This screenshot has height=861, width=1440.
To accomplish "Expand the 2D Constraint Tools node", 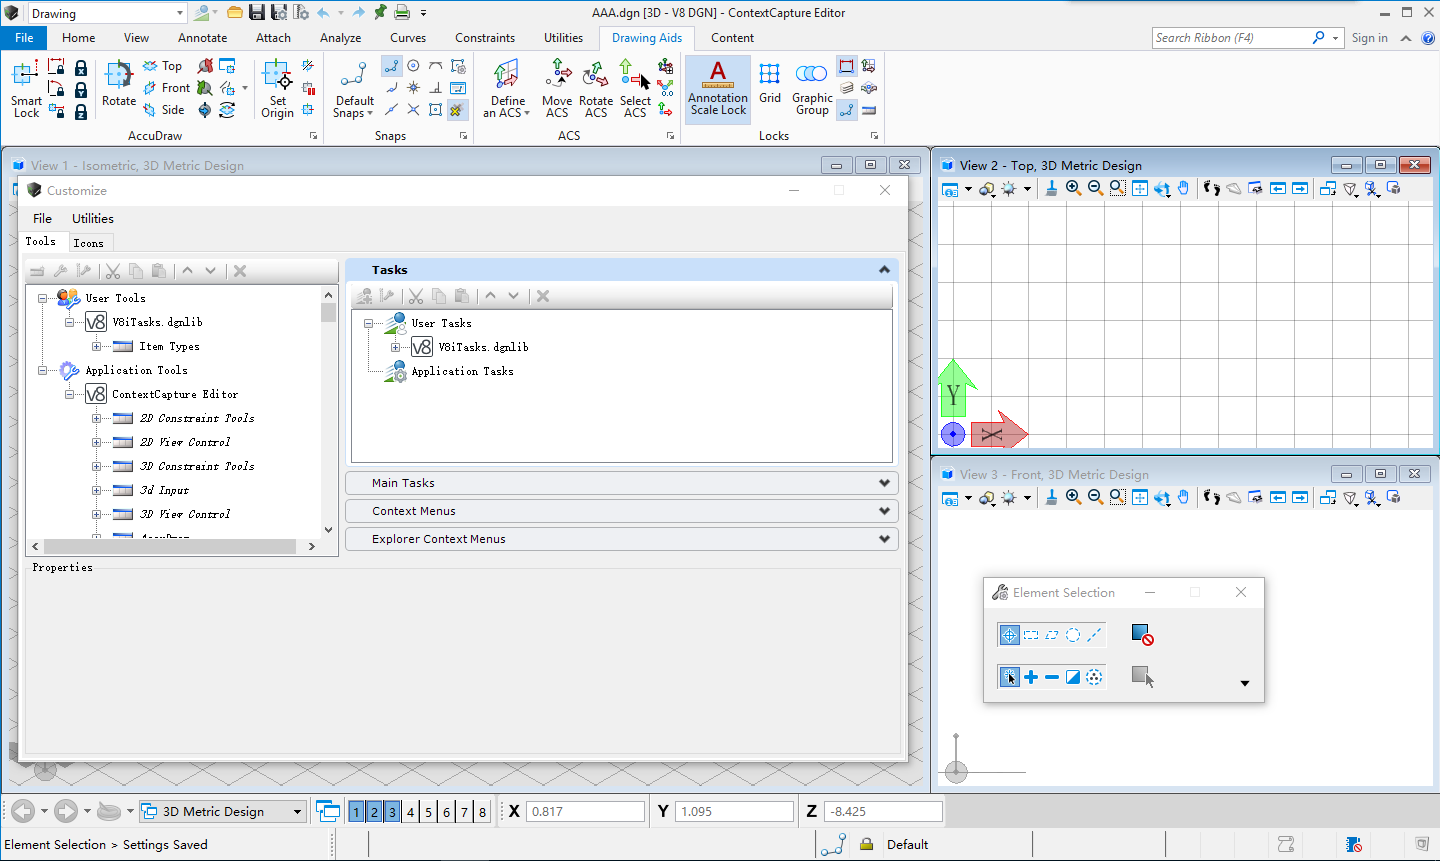I will pos(96,418).
